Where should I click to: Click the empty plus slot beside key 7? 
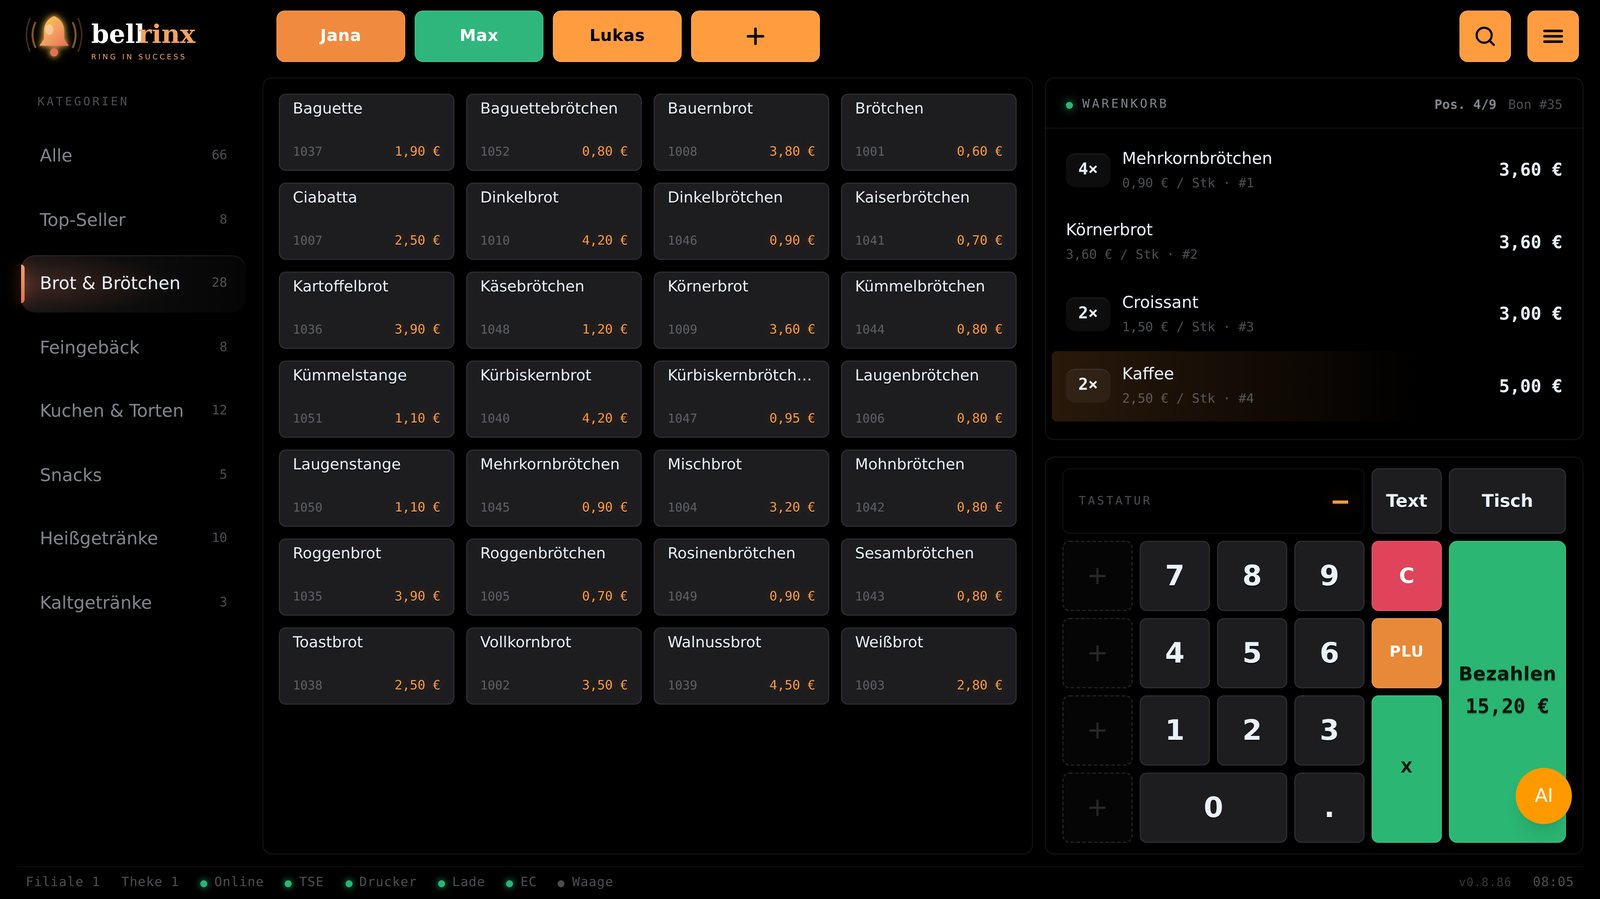(1097, 576)
